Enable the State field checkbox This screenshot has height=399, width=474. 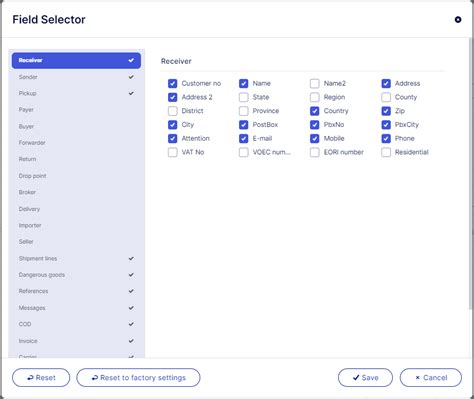click(x=244, y=97)
